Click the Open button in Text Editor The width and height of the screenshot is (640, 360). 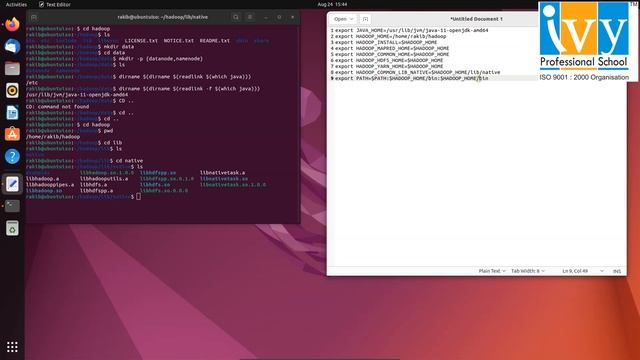343,19
